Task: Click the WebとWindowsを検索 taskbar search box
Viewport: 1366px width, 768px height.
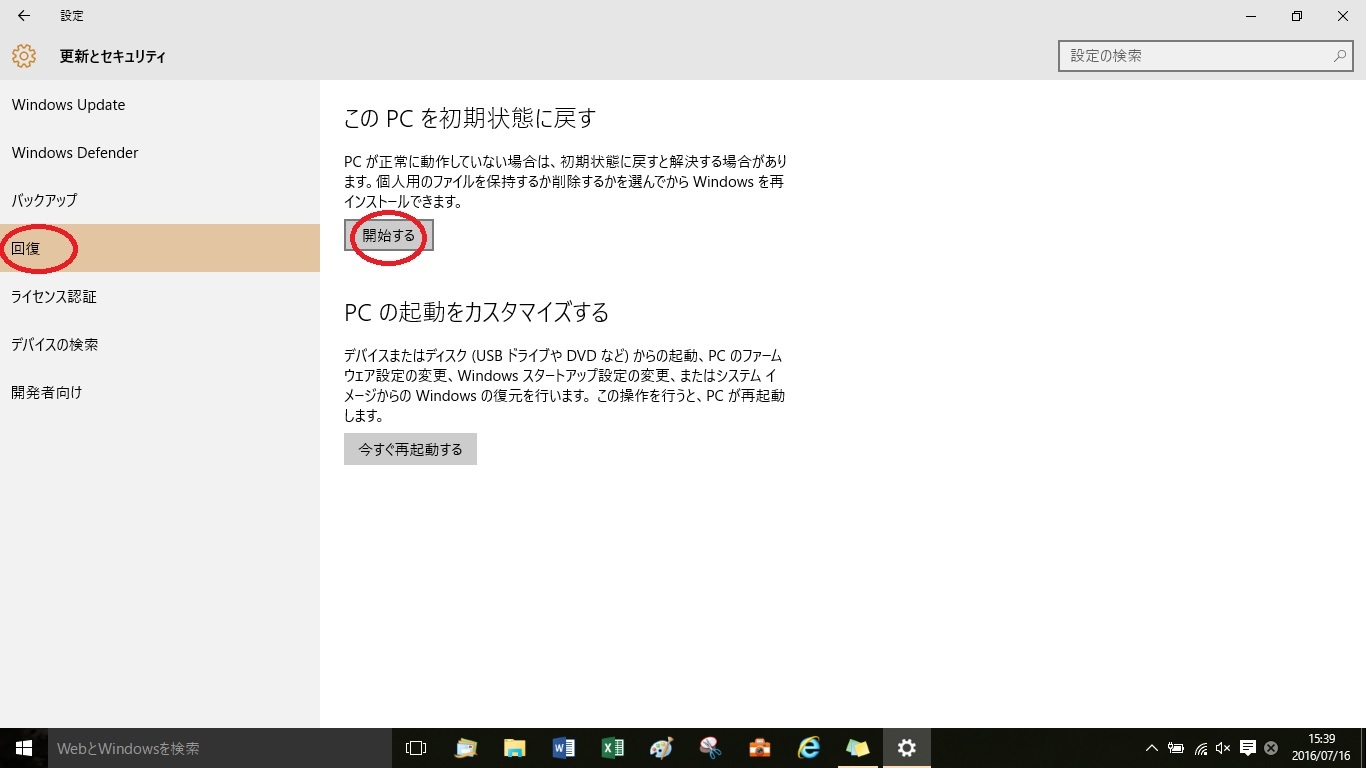Action: pyautogui.click(x=219, y=748)
